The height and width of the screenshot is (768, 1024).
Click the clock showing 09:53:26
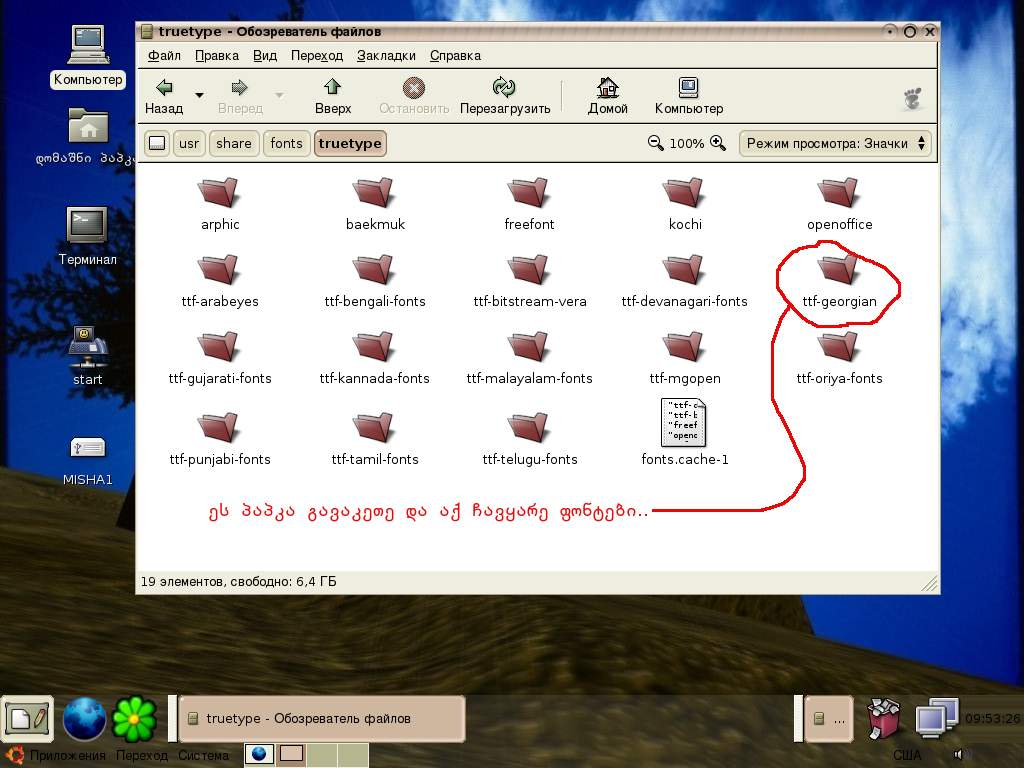pos(993,719)
